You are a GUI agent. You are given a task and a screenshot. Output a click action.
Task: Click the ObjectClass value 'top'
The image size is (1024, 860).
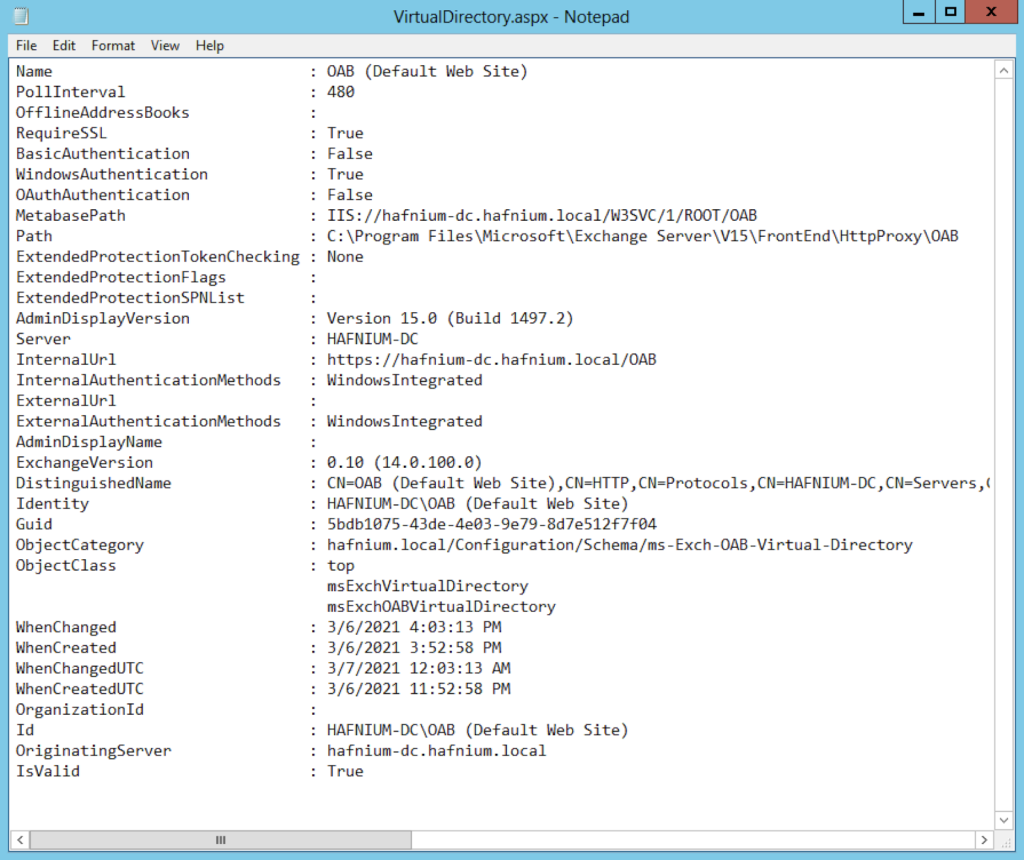click(340, 565)
